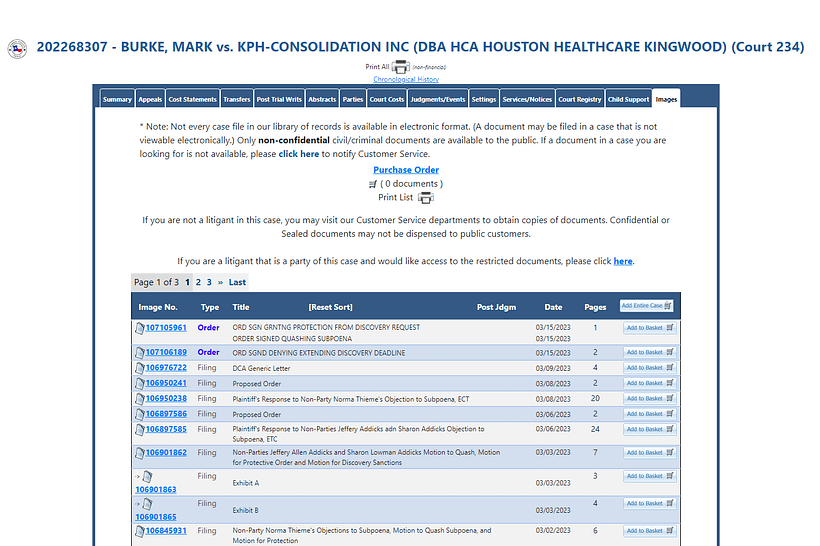
Task: Open the Chronological History link
Action: pyautogui.click(x=406, y=79)
